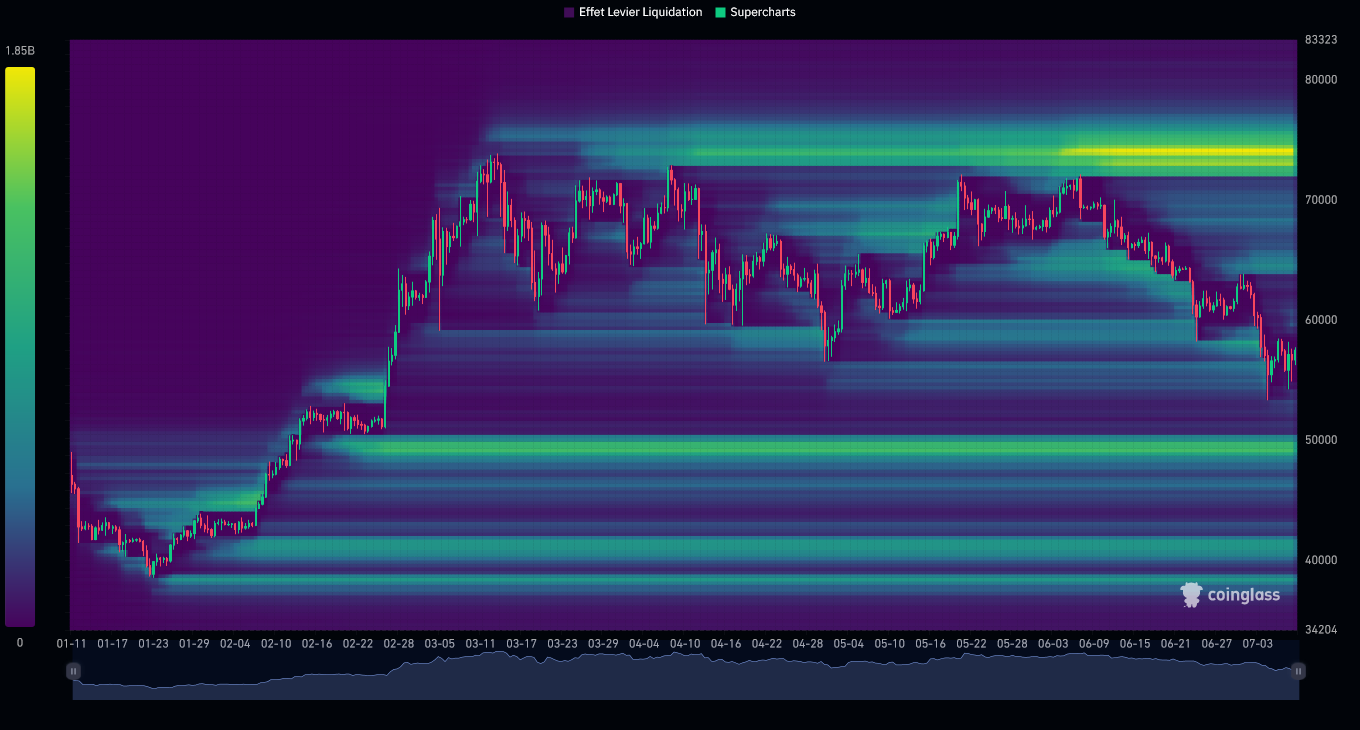
Task: Click the 06-15 date label
Action: (1135, 644)
